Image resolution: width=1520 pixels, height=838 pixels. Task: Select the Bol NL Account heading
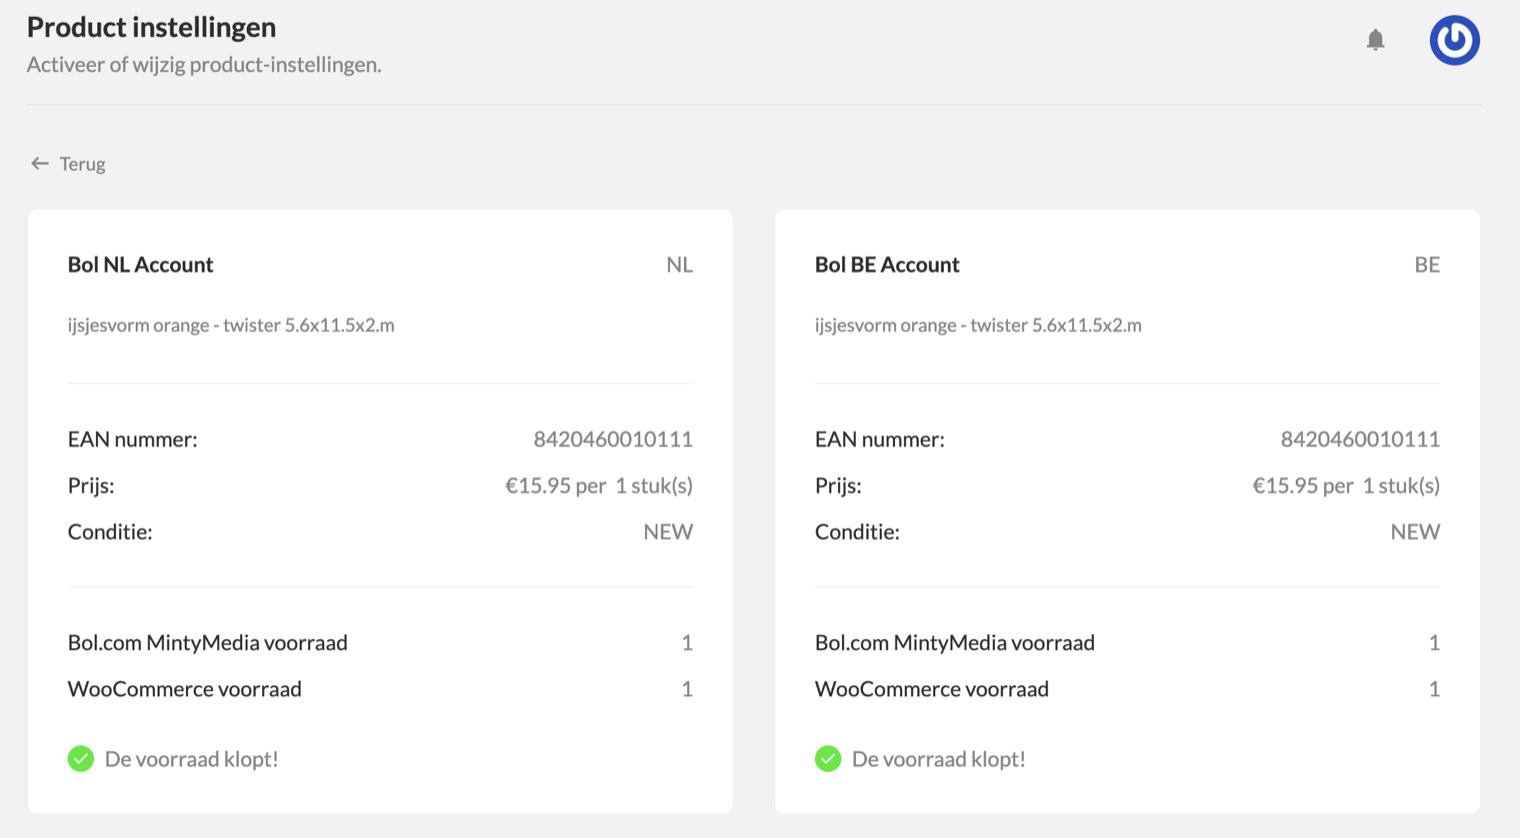(140, 265)
